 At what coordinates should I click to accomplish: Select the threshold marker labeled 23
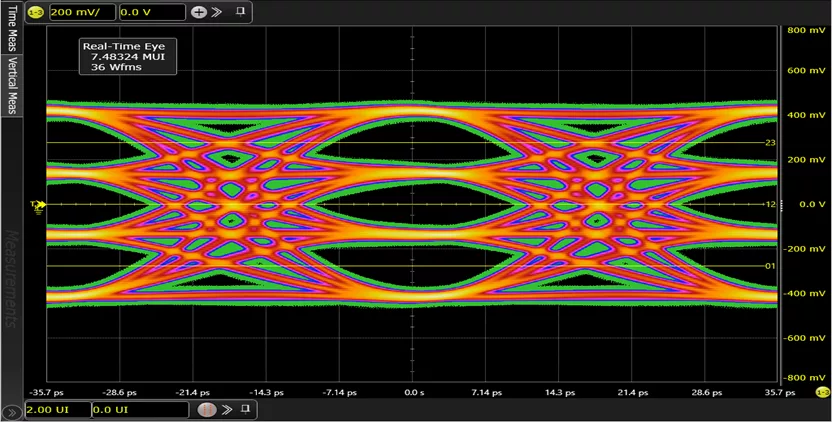click(x=770, y=143)
